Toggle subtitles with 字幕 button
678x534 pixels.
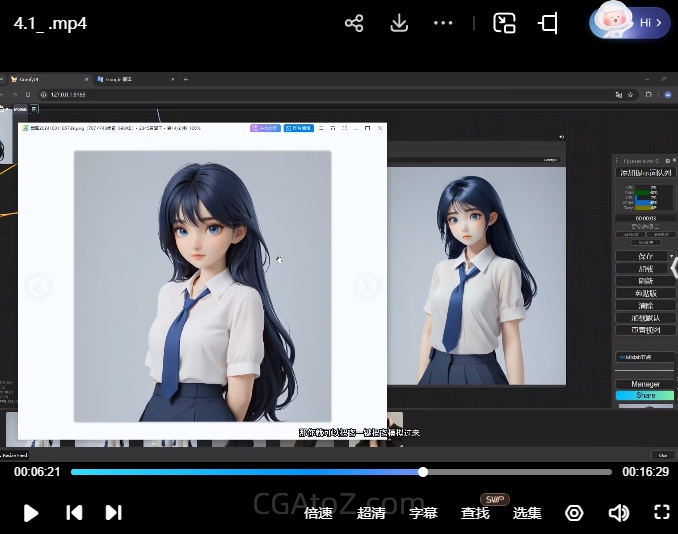423,513
